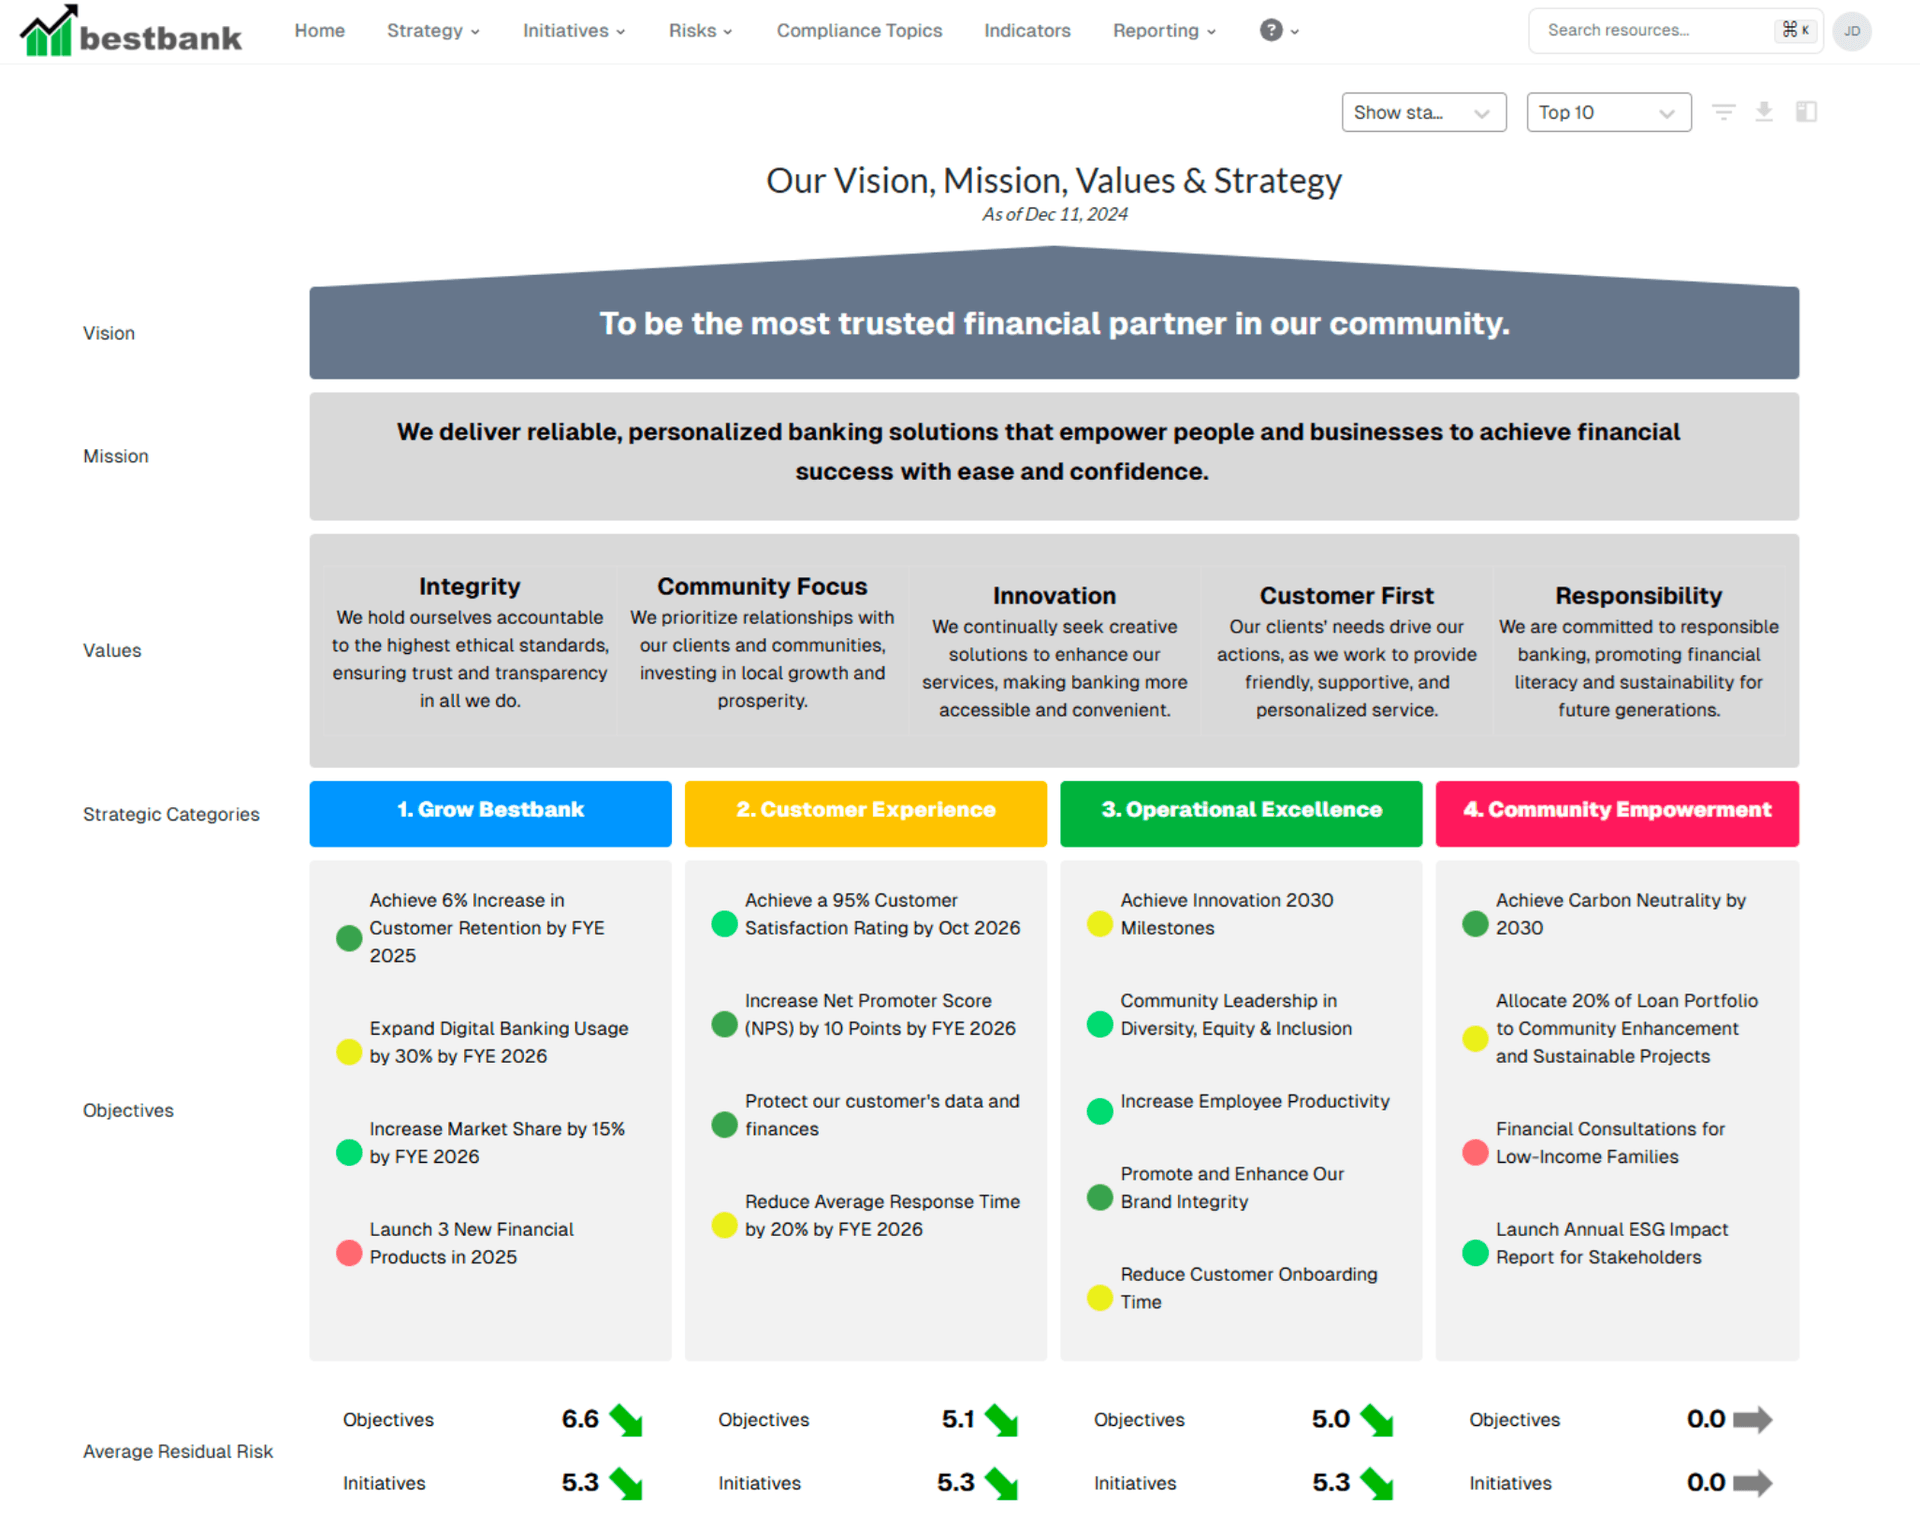Click the Reduce Customer Onboarding Time objective

(x=1249, y=1288)
